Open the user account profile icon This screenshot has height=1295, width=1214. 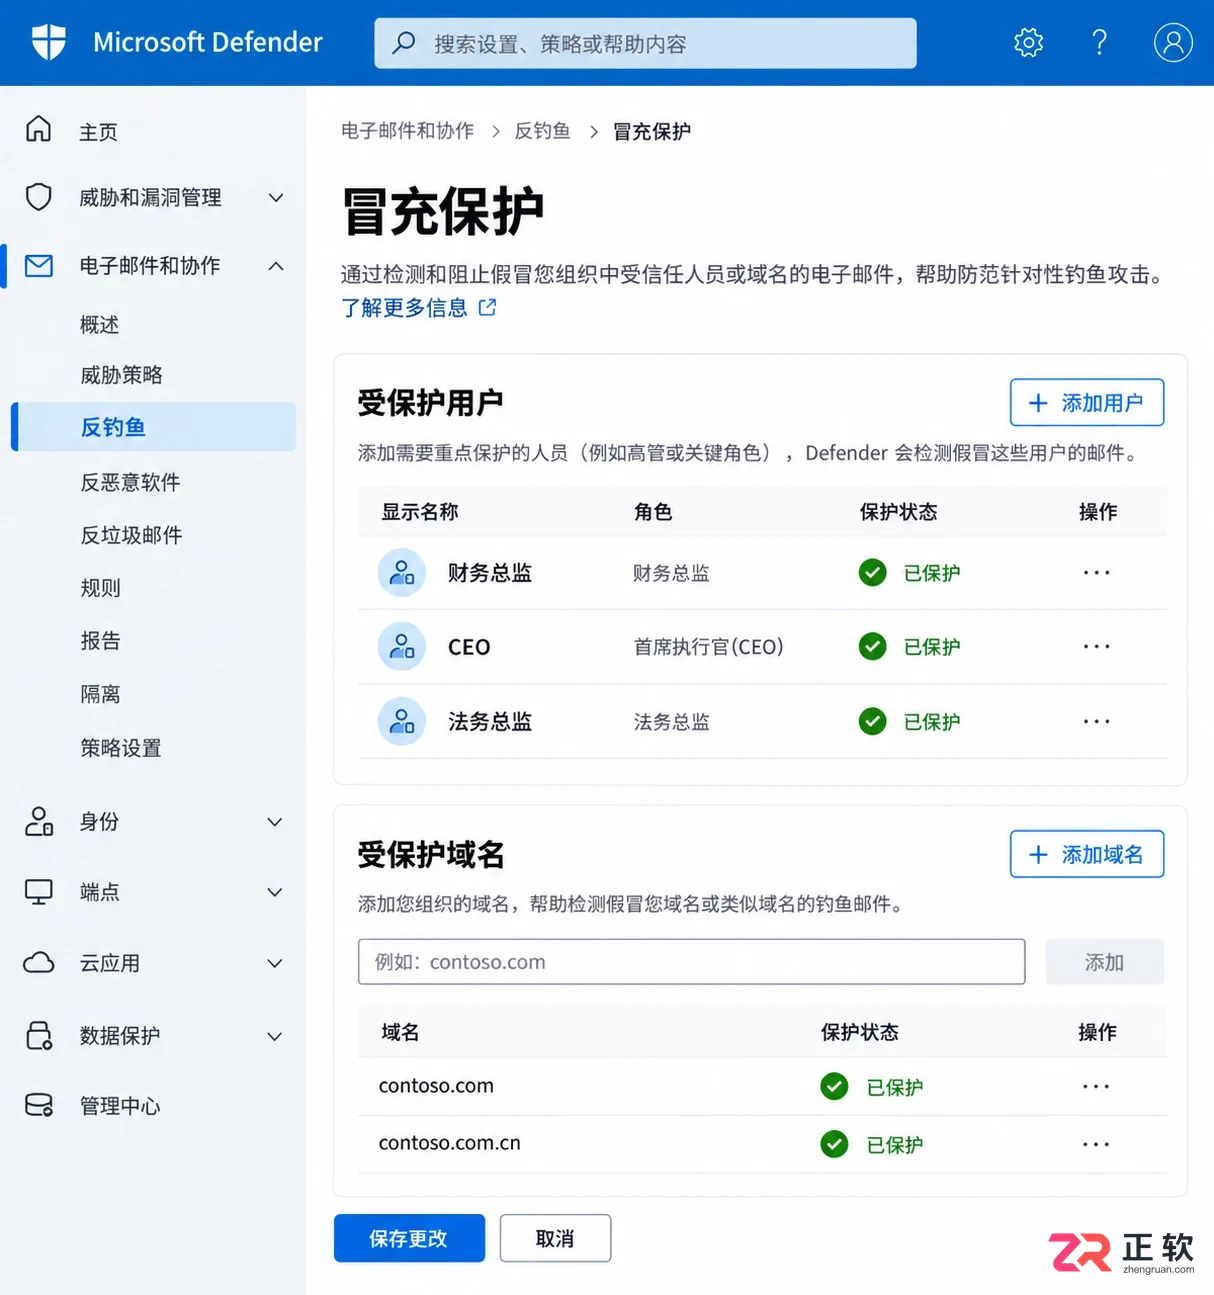(x=1173, y=42)
